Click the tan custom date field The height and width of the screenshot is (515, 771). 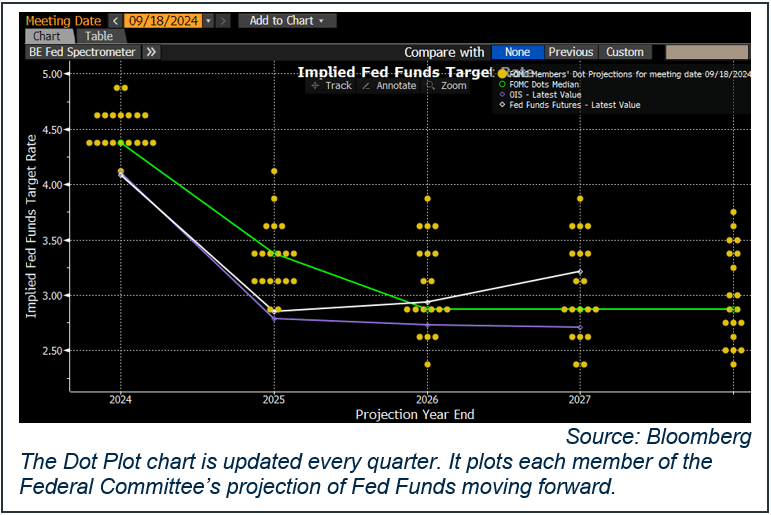pos(707,52)
